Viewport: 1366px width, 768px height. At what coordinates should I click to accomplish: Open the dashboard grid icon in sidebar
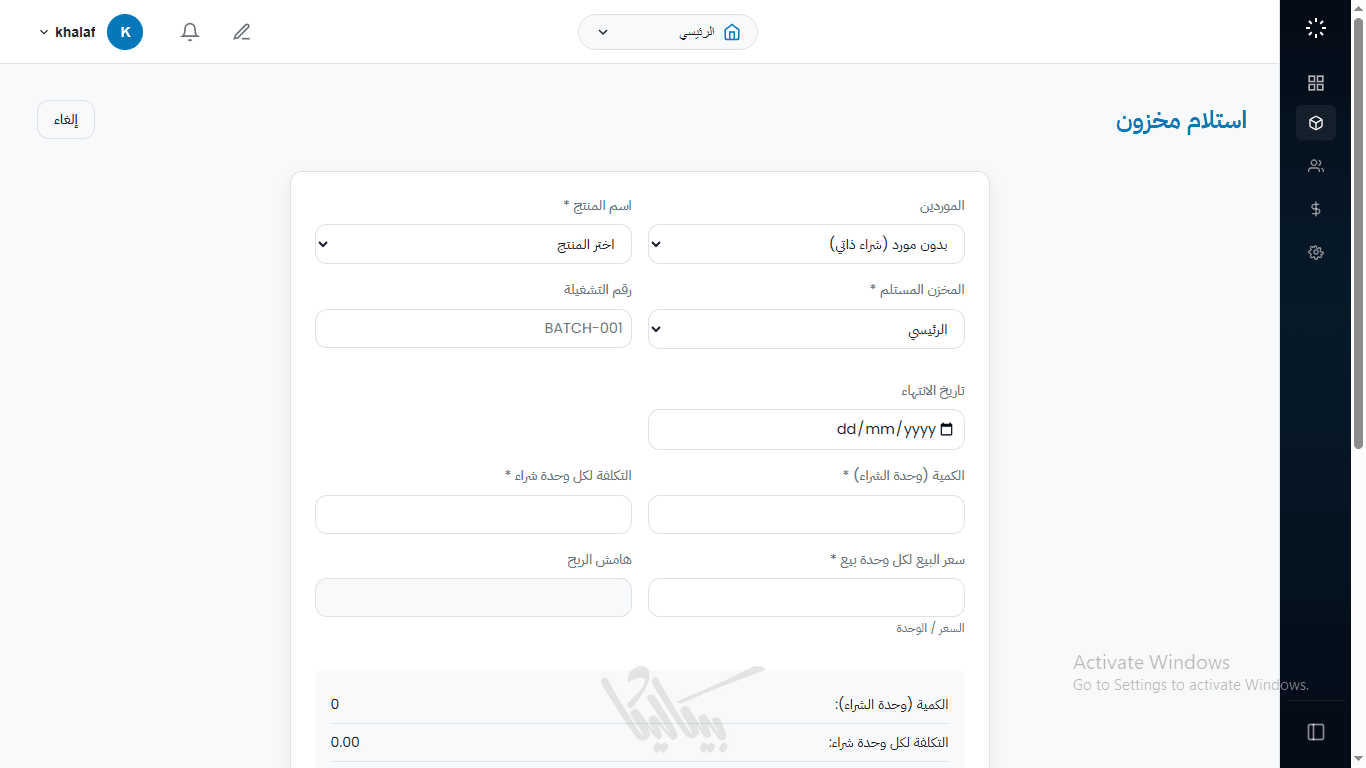[x=1316, y=83]
